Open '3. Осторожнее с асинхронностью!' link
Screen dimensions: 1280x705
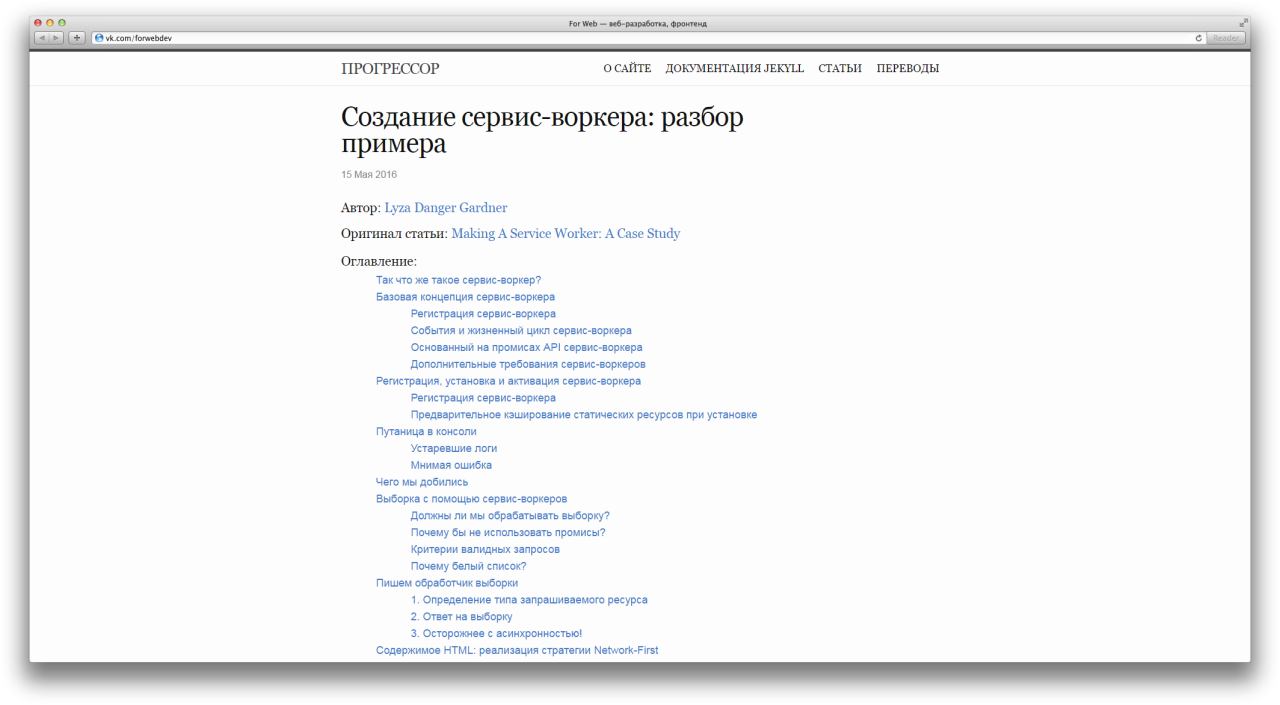click(496, 634)
